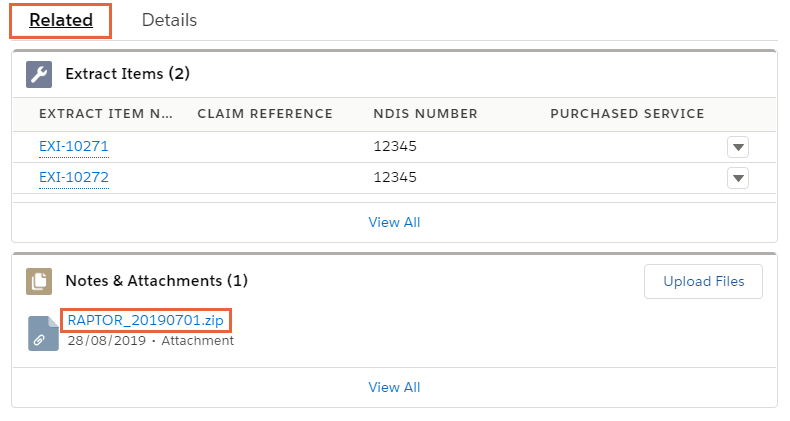Image resolution: width=790 pixels, height=421 pixels.
Task: Sort by Purchased Service column header
Action: click(627, 114)
